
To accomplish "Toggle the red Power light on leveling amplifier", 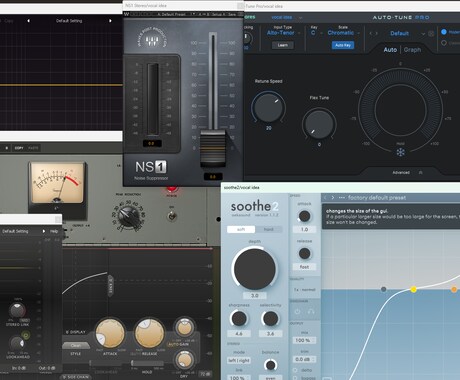I will (x=172, y=189).
